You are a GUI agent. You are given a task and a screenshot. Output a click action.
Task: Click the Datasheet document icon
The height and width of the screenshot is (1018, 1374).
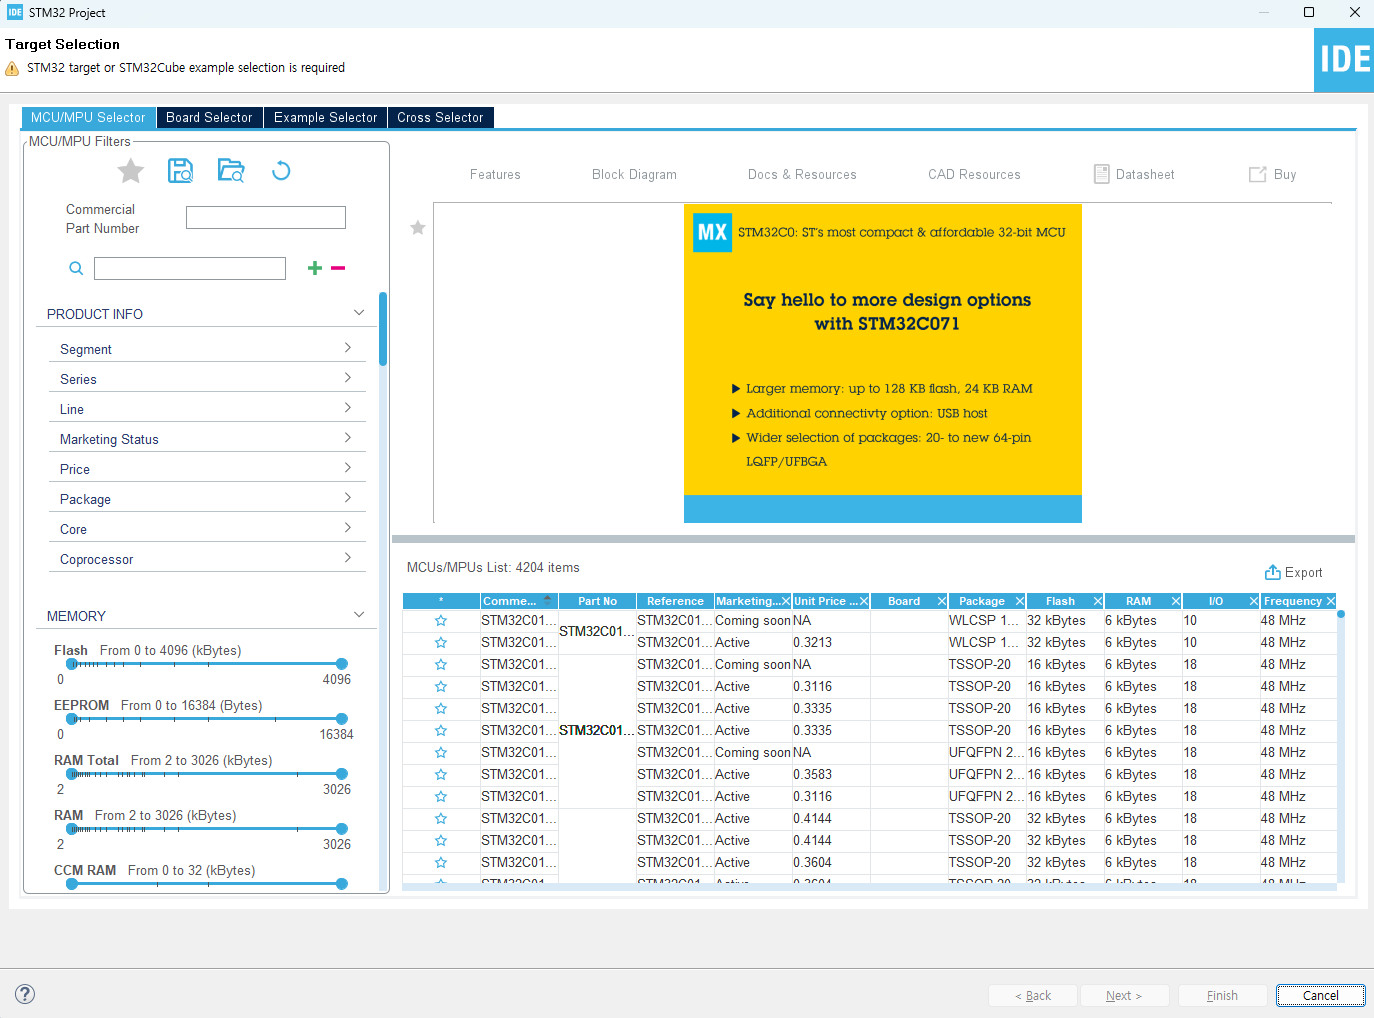[x=1102, y=174]
